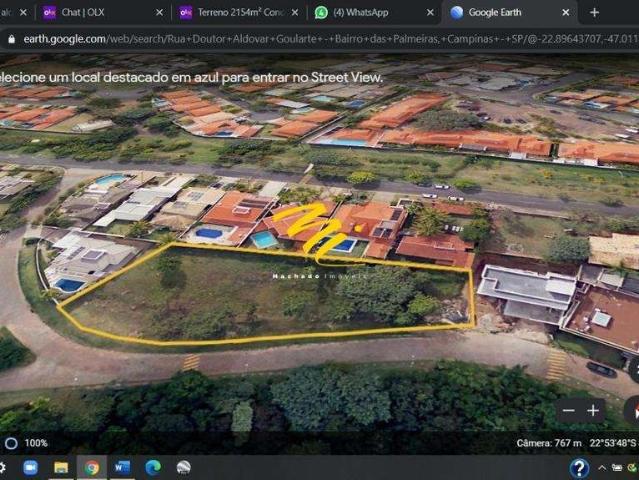
Task: Close the Chat | OLX tab
Action: [159, 13]
